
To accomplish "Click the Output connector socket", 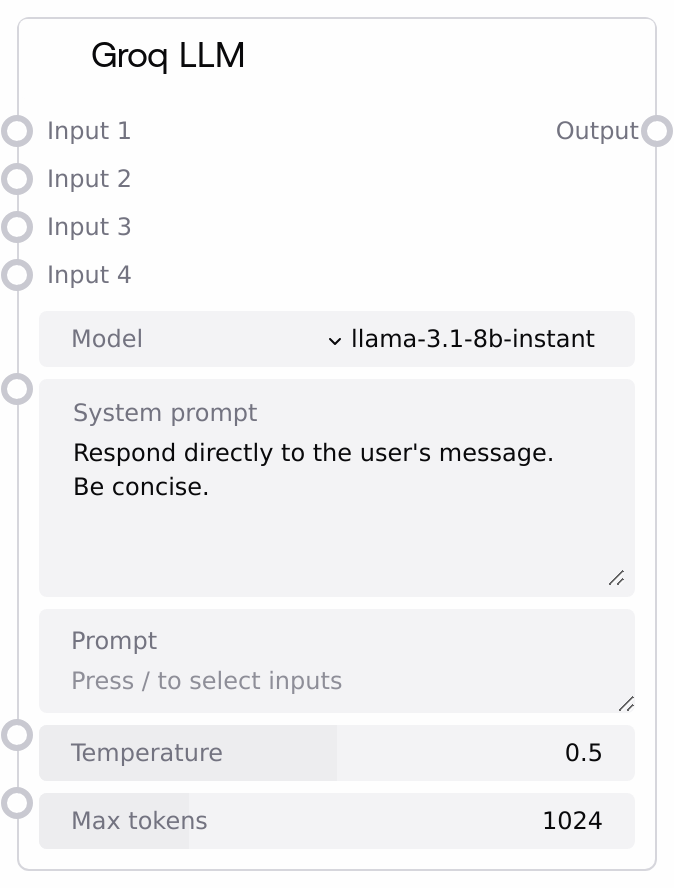I will [656, 131].
